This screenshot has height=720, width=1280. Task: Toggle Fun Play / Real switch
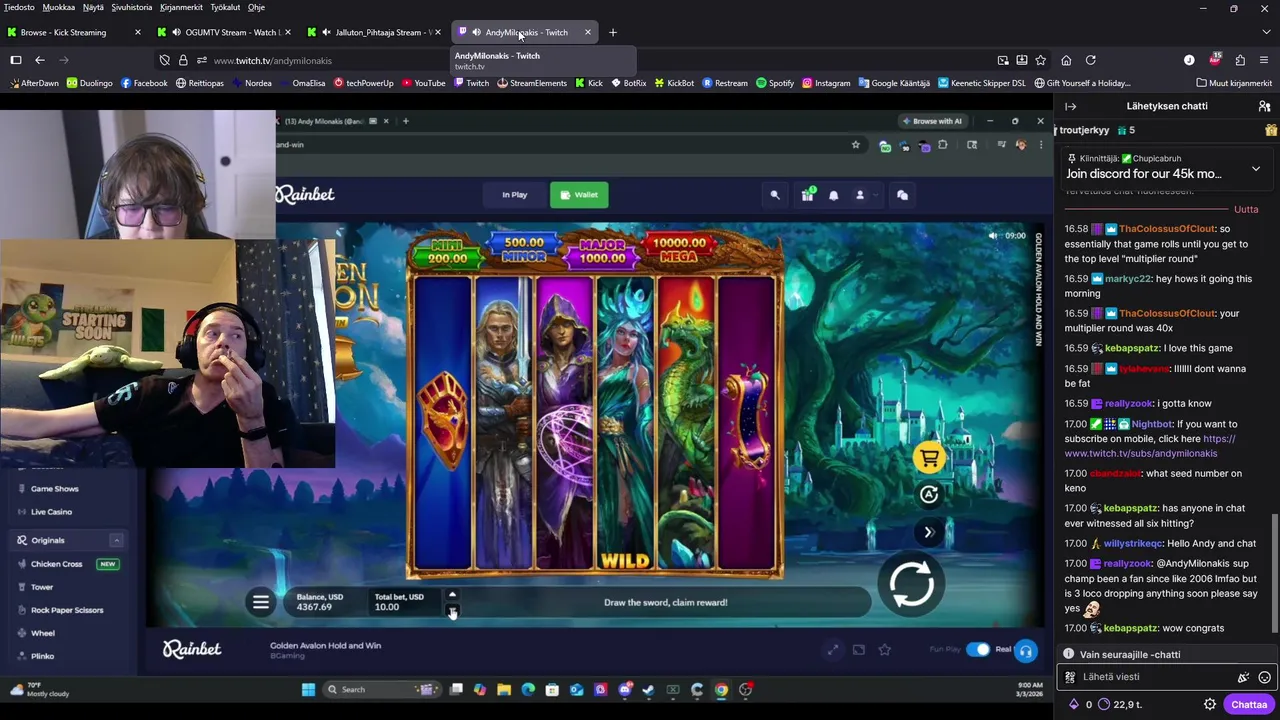[978, 650]
